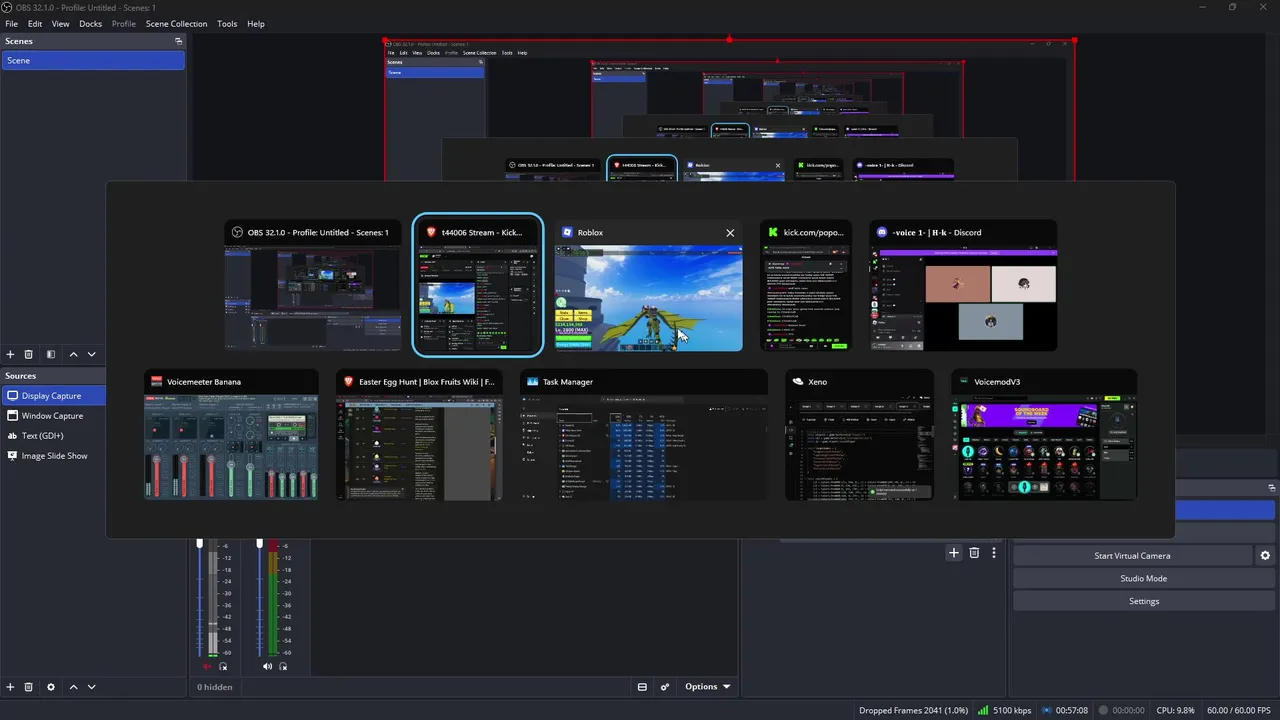Adjust first mixer channel volume fader

(199, 544)
